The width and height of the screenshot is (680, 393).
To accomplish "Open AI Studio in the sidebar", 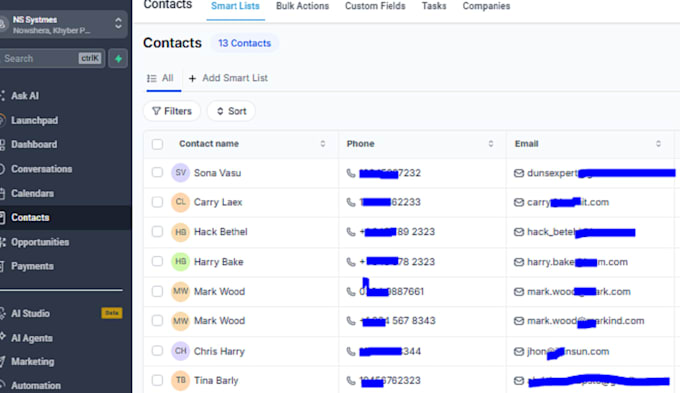I will [x=30, y=313].
